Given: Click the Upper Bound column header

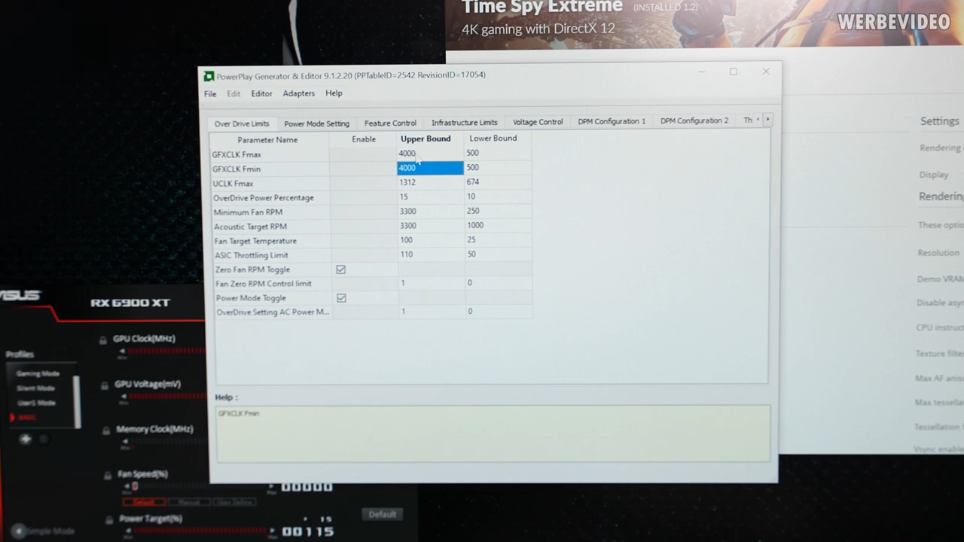Looking at the screenshot, I should pyautogui.click(x=425, y=139).
